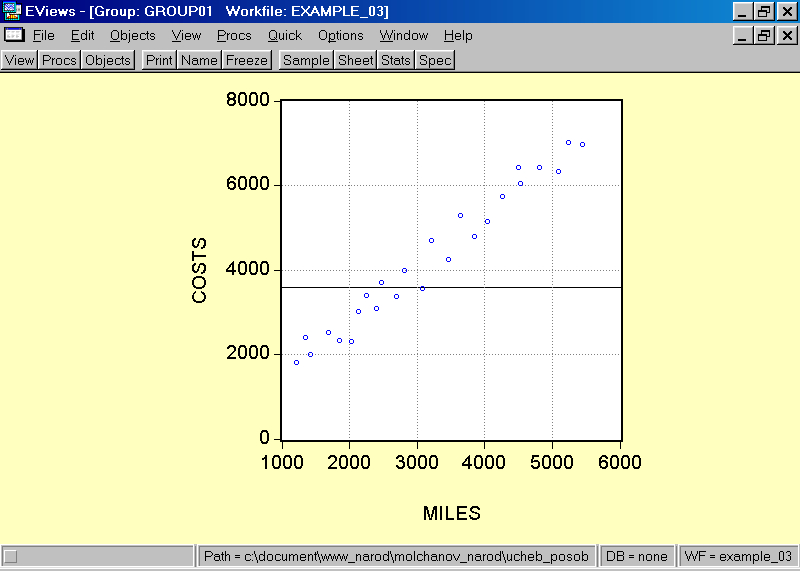This screenshot has height=571, width=800.
Task: Click the 5000 tick label on MILES axis
Action: tap(552, 462)
